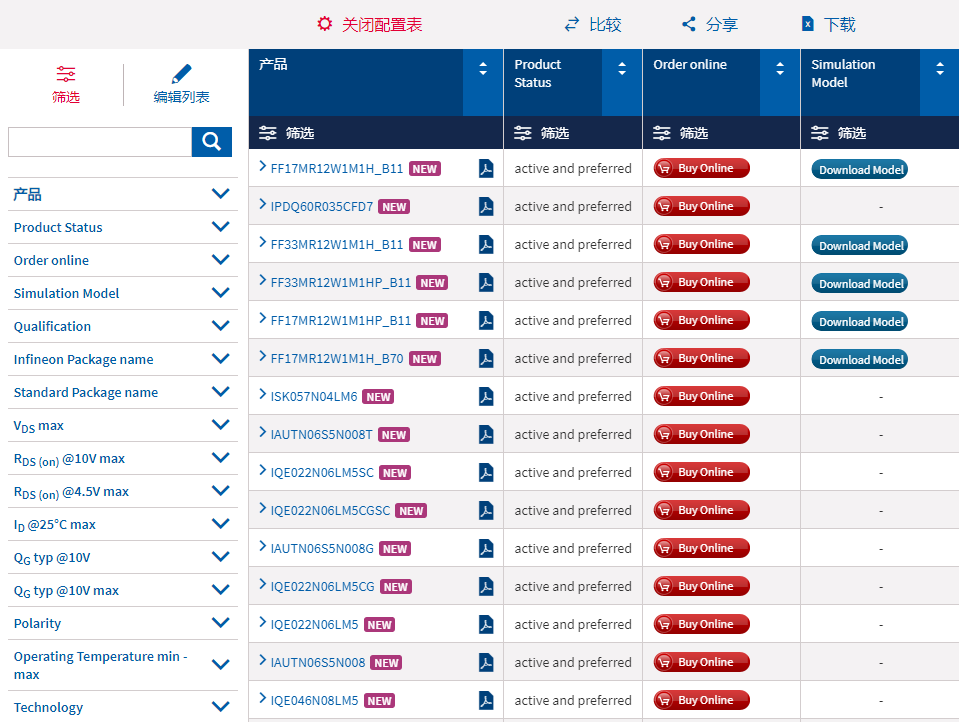Expand the VDS max filter

[220, 425]
